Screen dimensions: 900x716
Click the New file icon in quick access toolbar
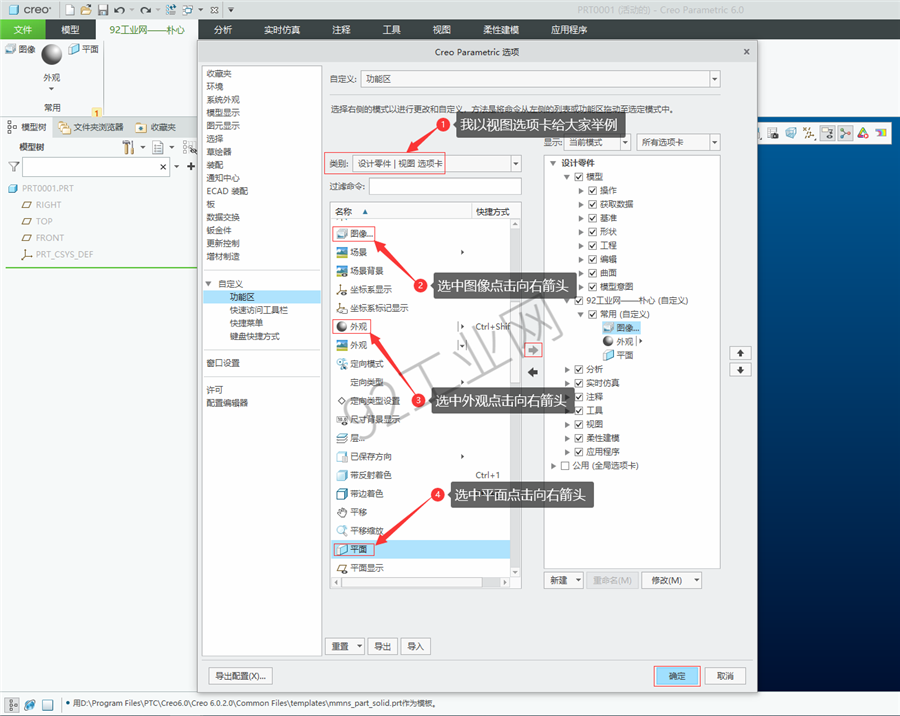coord(69,10)
